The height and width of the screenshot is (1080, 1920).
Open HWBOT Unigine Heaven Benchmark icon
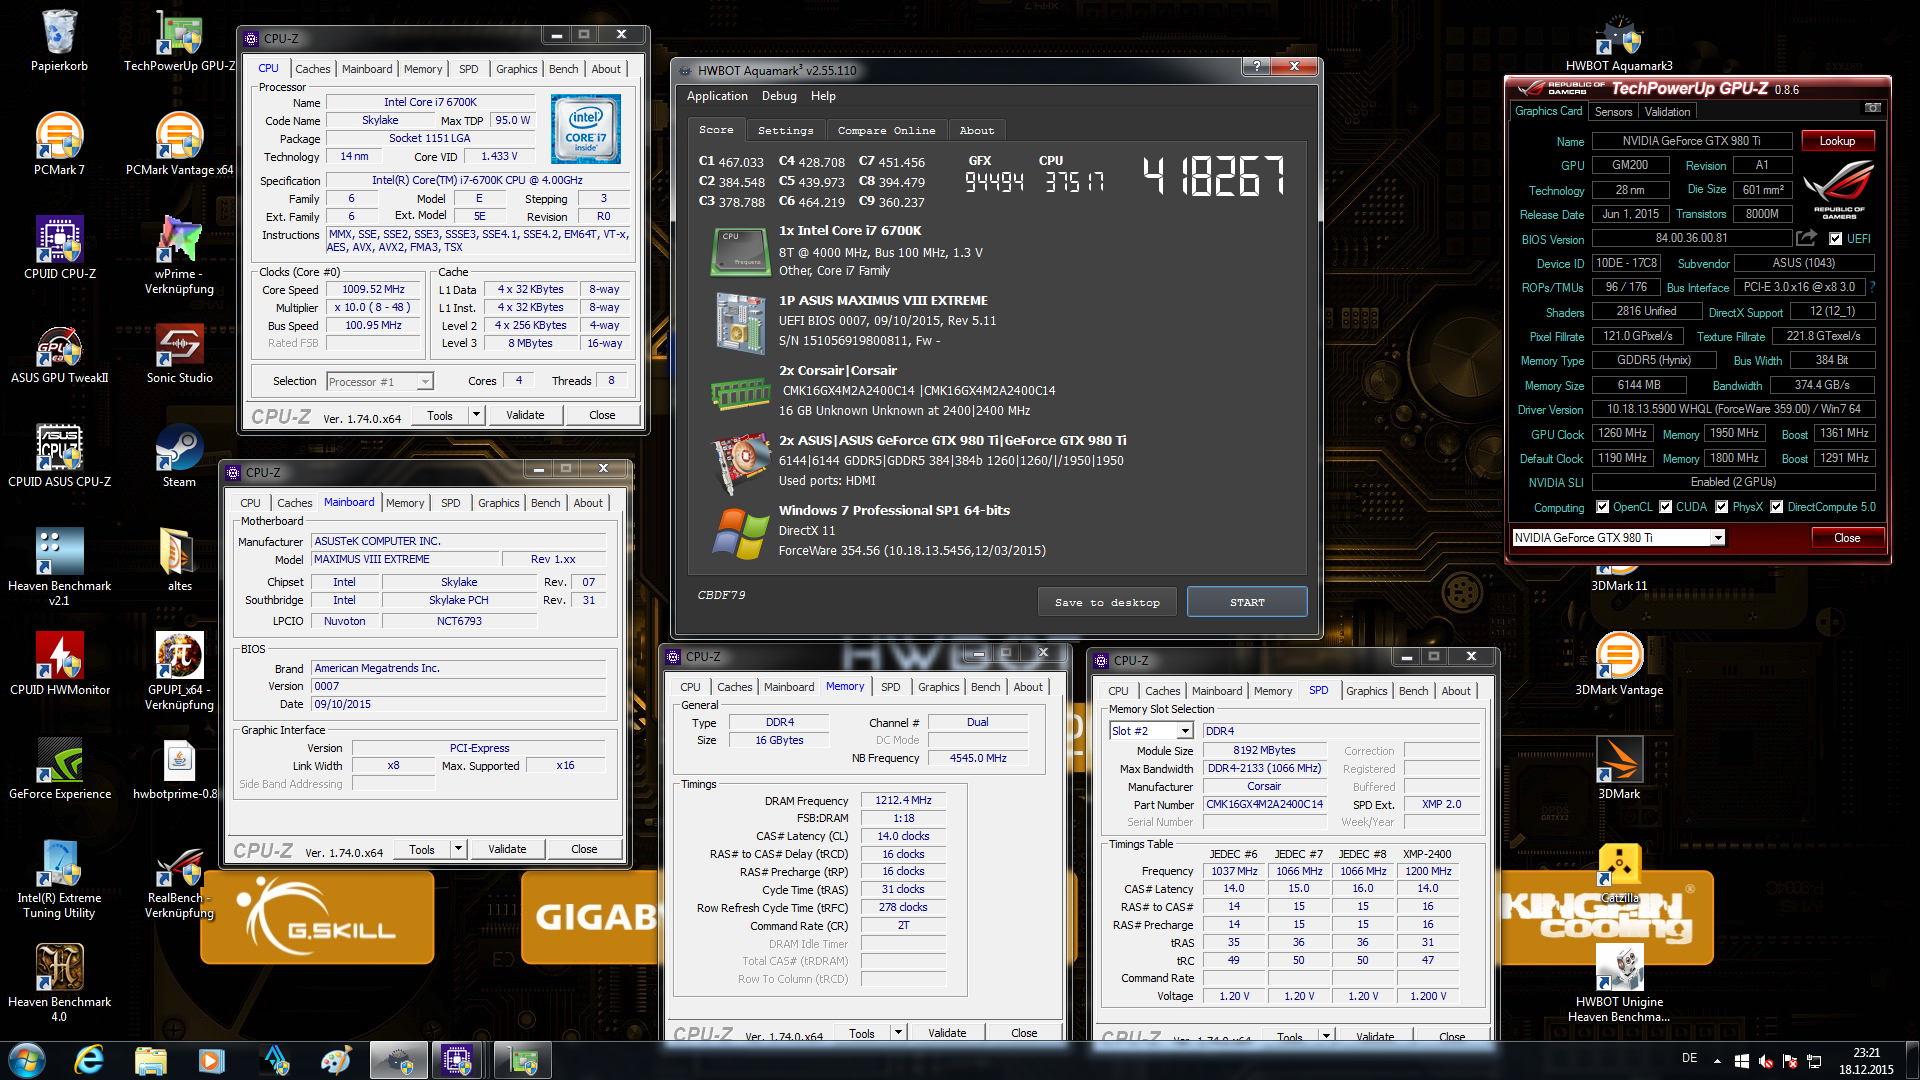(1619, 983)
